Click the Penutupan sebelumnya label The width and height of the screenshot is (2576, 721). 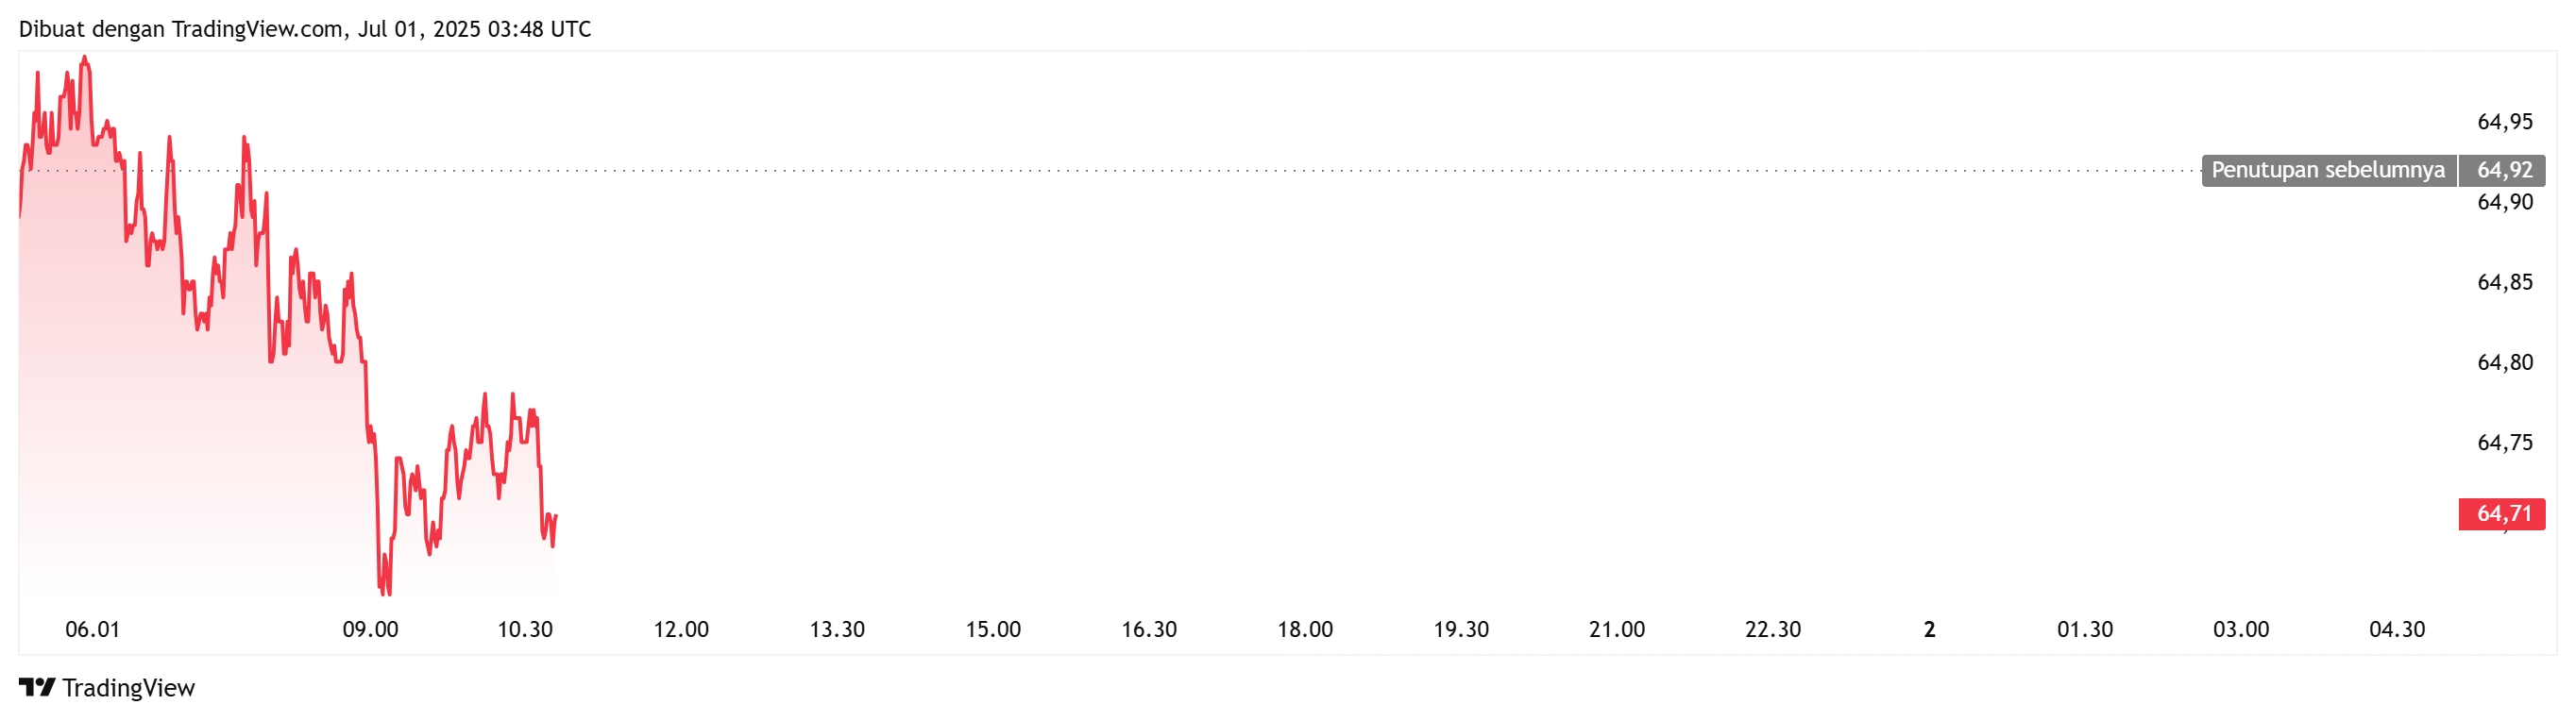coord(2328,170)
